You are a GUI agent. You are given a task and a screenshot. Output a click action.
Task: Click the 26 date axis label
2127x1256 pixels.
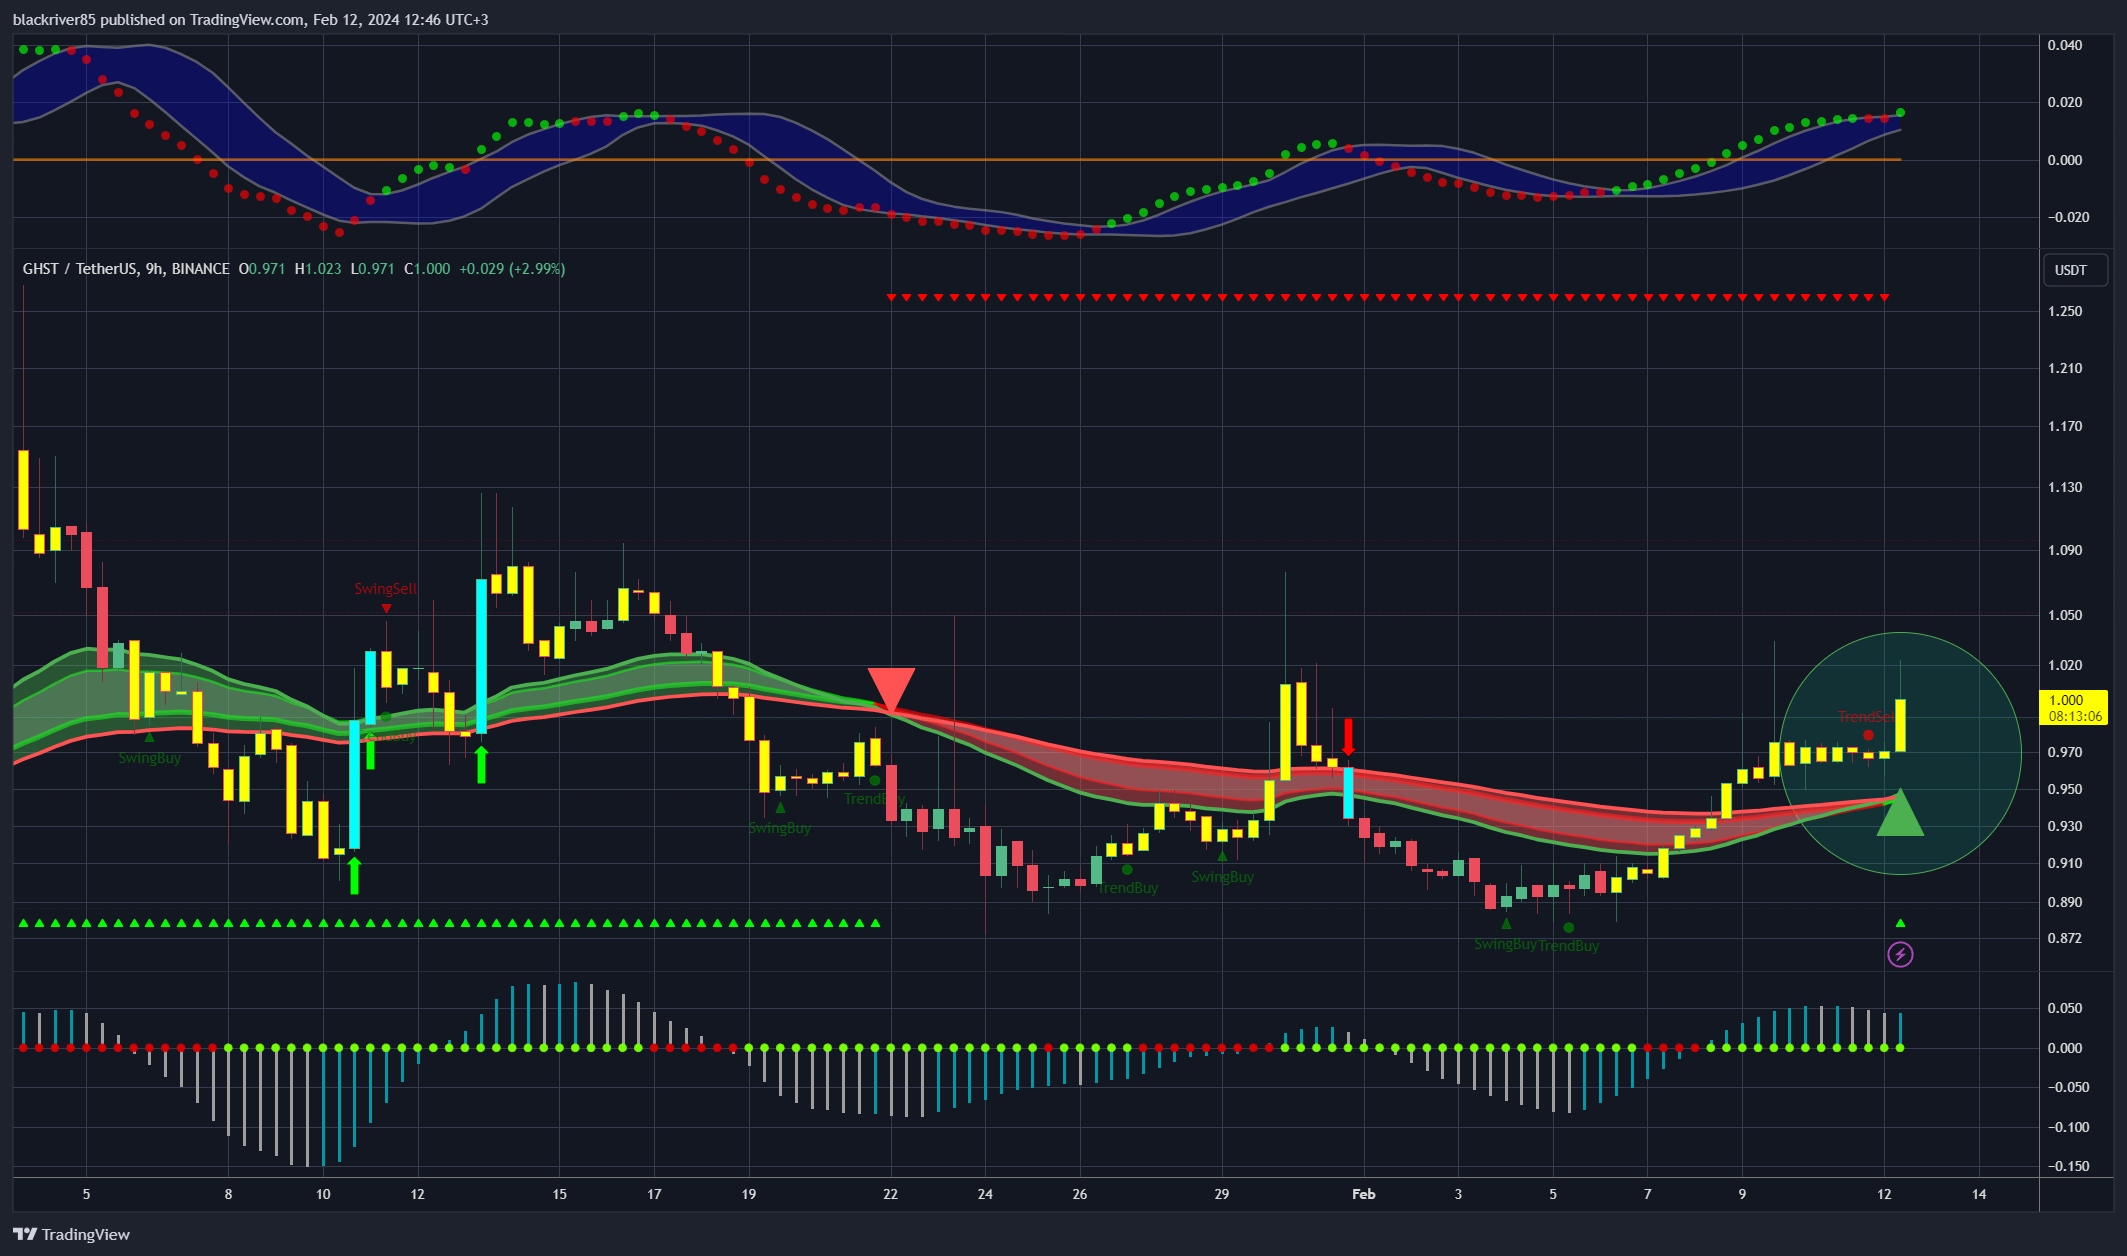1080,1194
